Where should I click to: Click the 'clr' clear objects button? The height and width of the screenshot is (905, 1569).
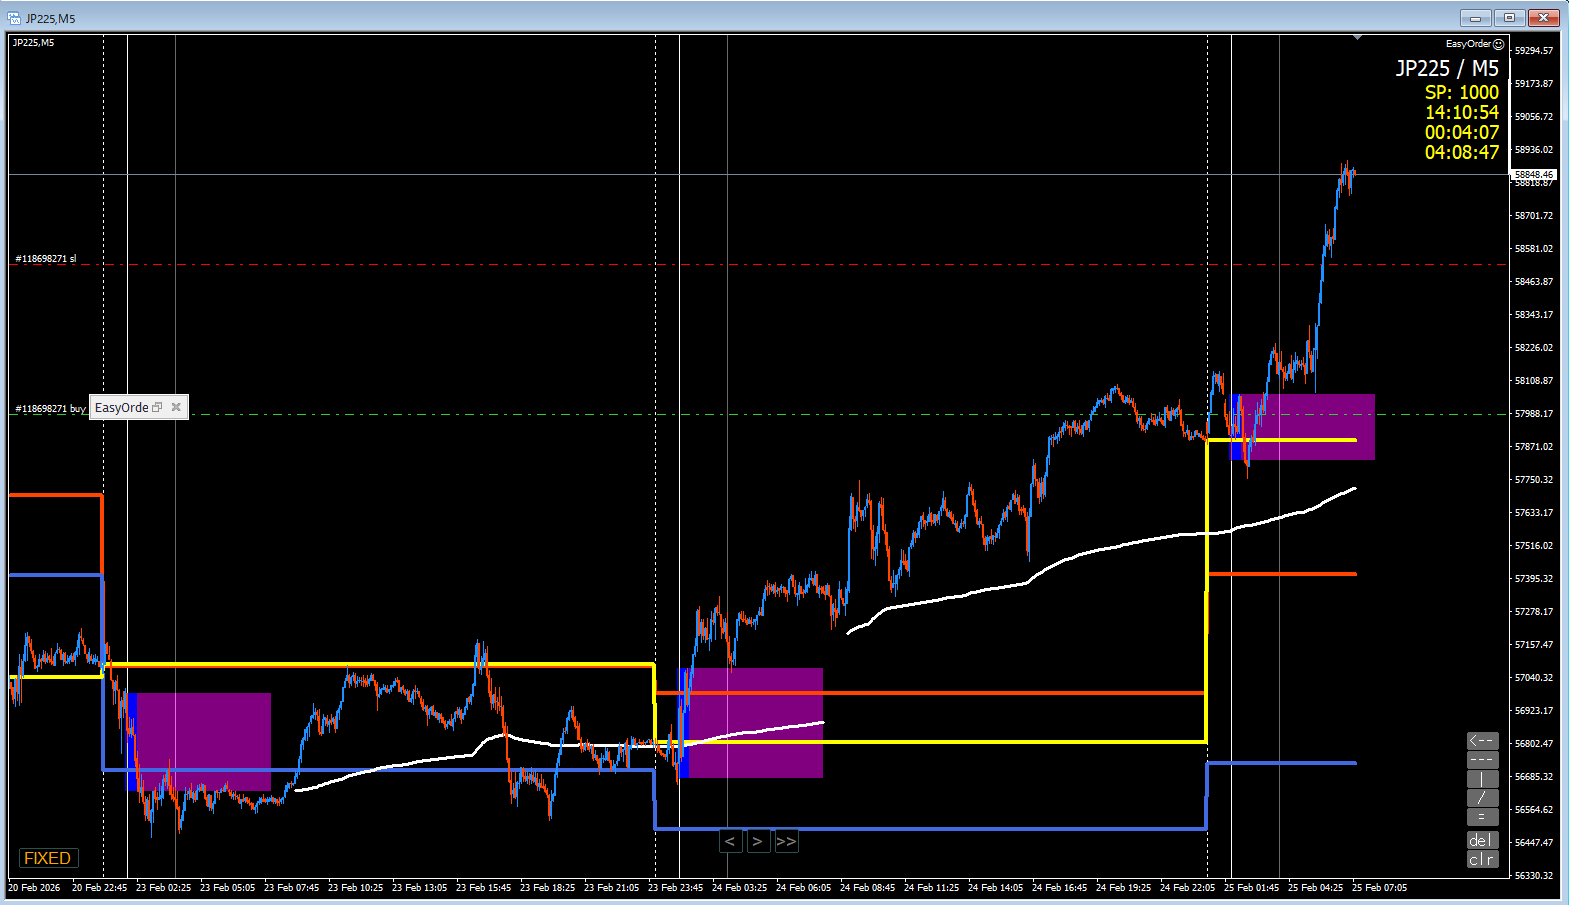click(x=1482, y=859)
